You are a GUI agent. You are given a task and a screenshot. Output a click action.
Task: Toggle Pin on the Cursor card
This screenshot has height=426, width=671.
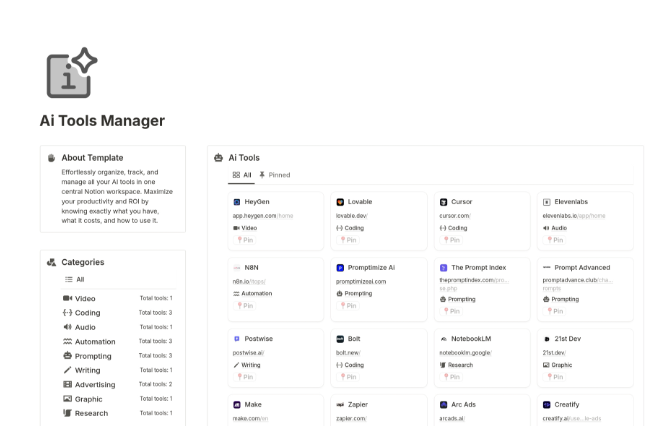point(451,240)
